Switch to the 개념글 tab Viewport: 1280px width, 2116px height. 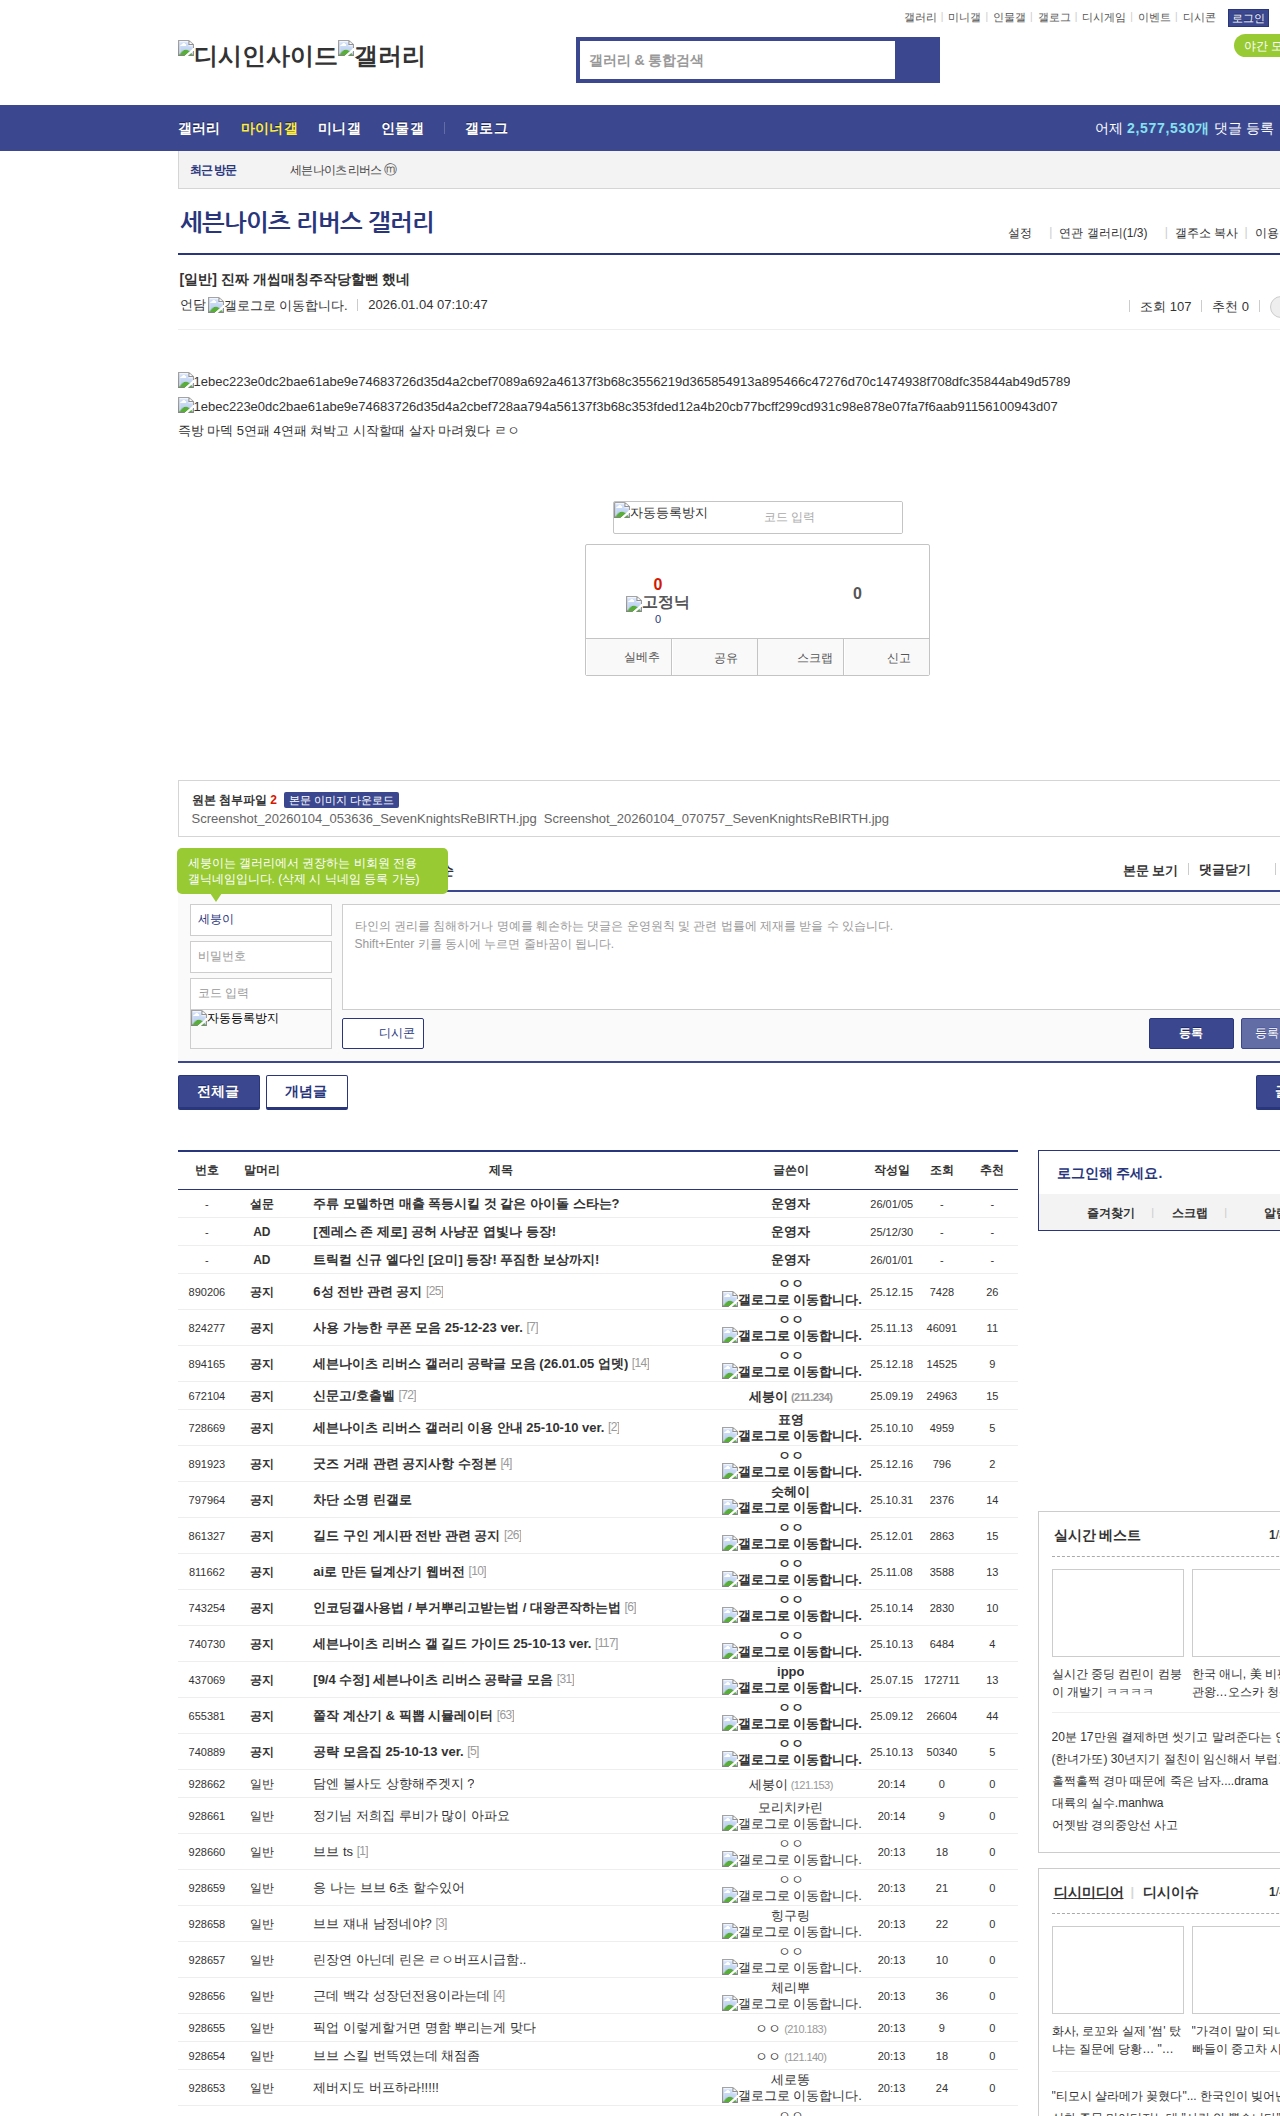[x=306, y=1092]
